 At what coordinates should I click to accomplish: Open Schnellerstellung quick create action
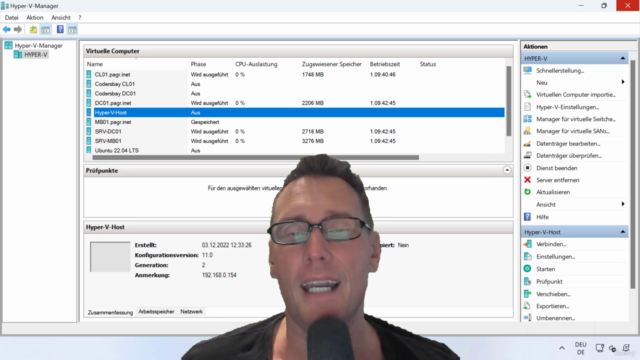click(560, 71)
